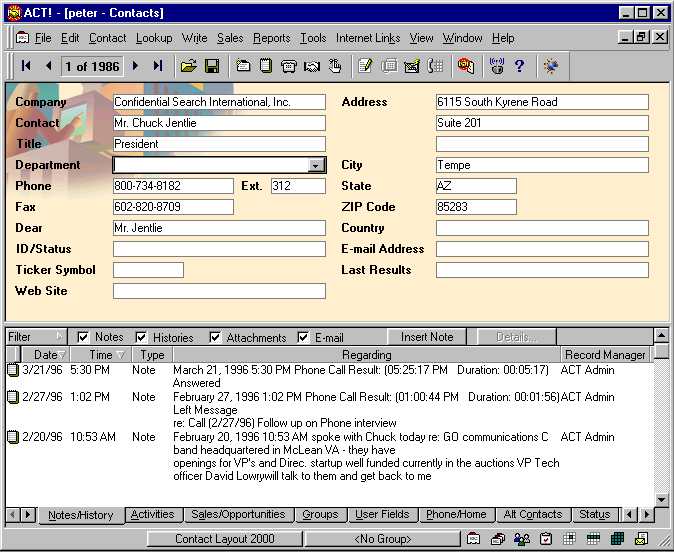This screenshot has height=552, width=674.
Task: Open the Groups view people icon
Action: (x=522, y=538)
